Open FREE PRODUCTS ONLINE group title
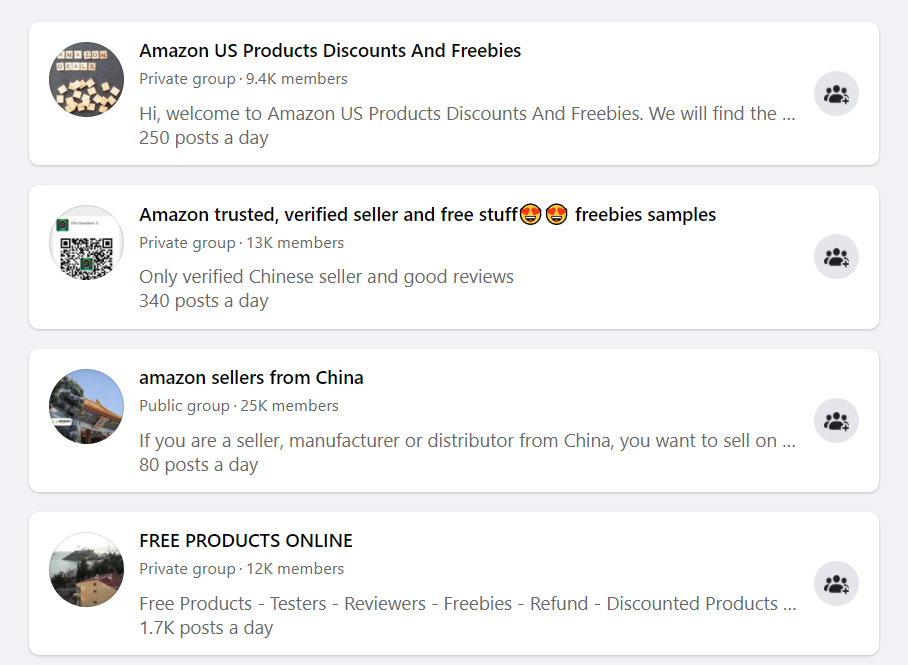Screen dimensions: 908x665 pyautogui.click(x=246, y=540)
